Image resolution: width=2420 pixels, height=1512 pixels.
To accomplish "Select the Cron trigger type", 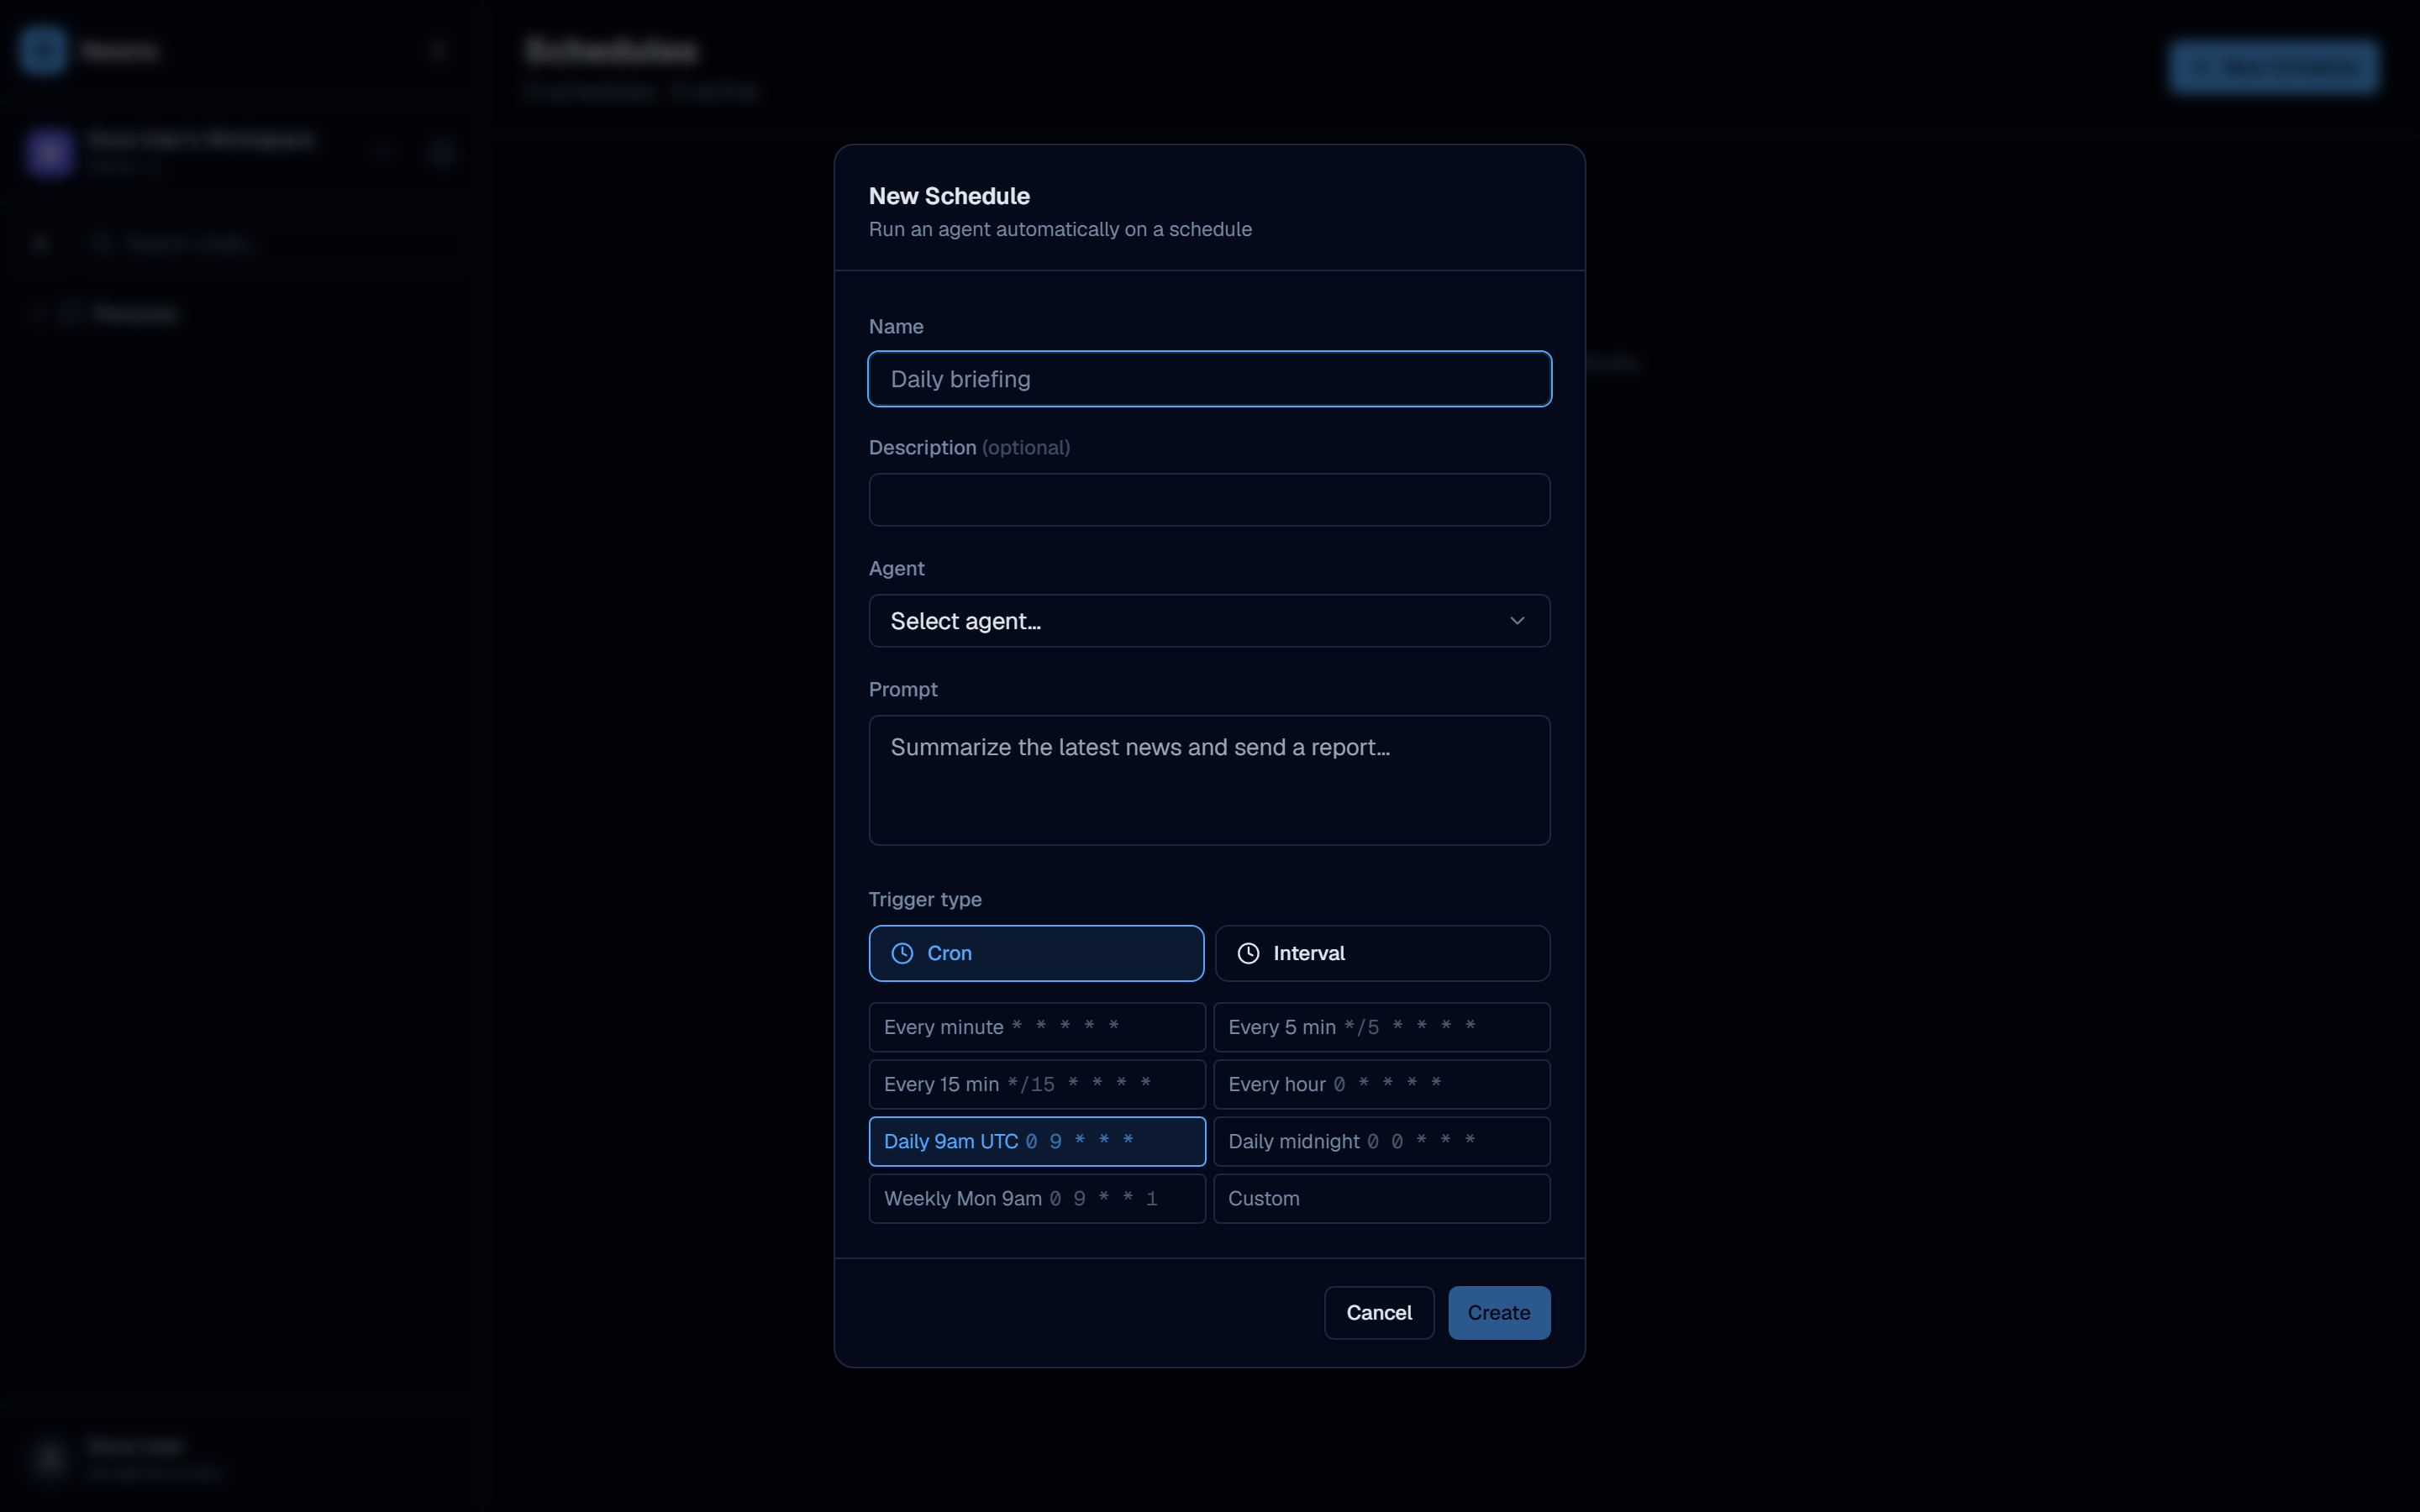I will click(1036, 953).
